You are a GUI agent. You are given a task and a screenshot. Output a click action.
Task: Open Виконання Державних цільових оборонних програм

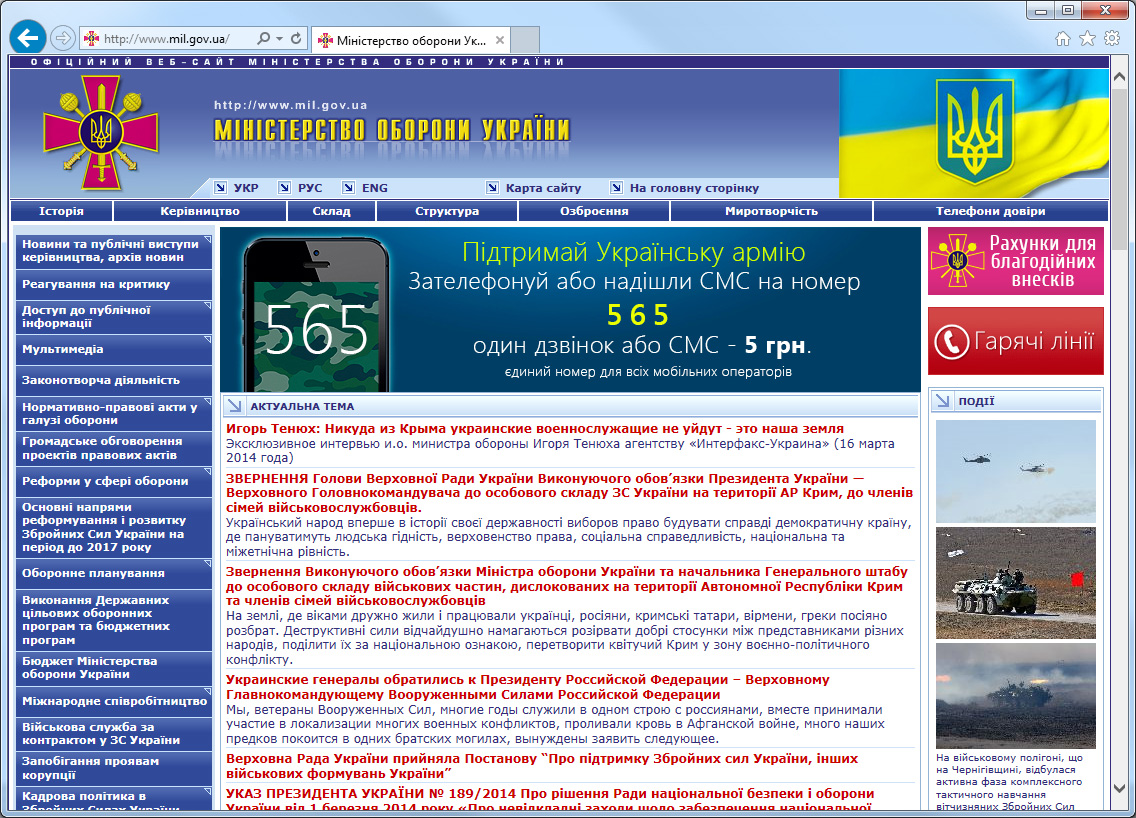click(114, 620)
